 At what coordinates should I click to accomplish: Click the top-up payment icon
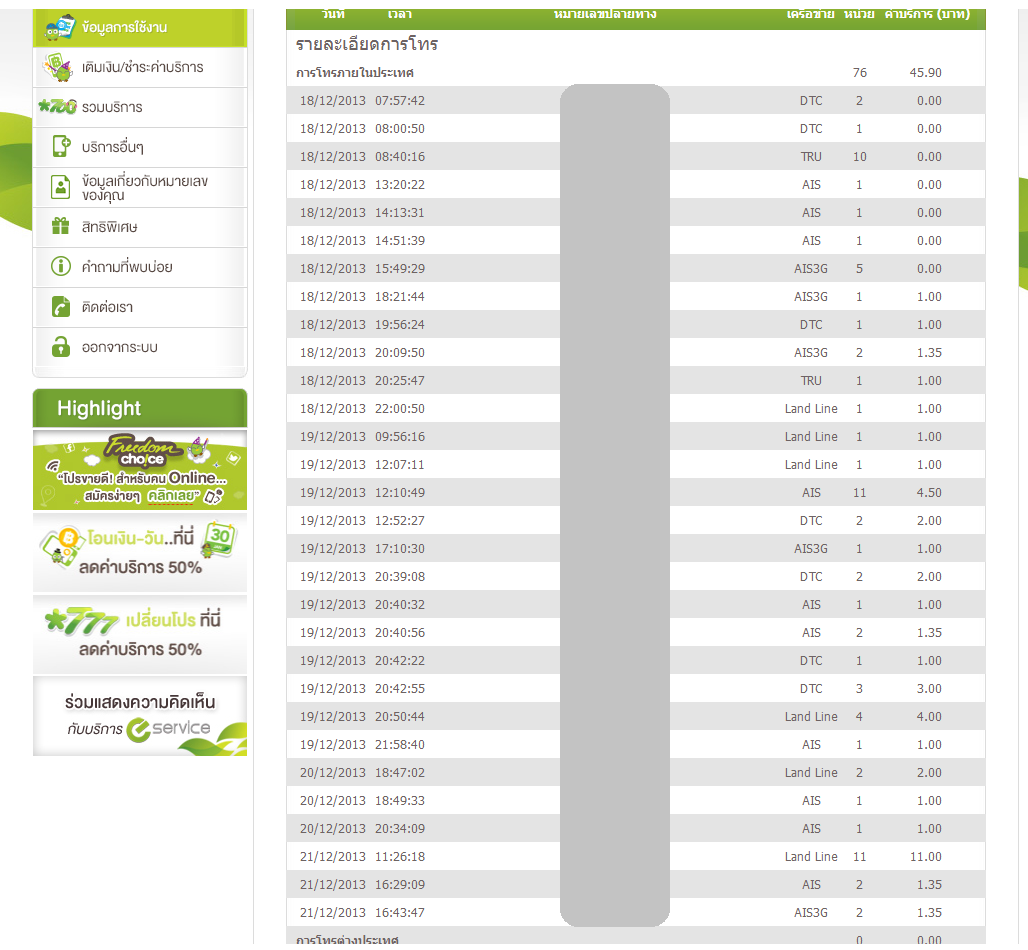(x=58, y=68)
